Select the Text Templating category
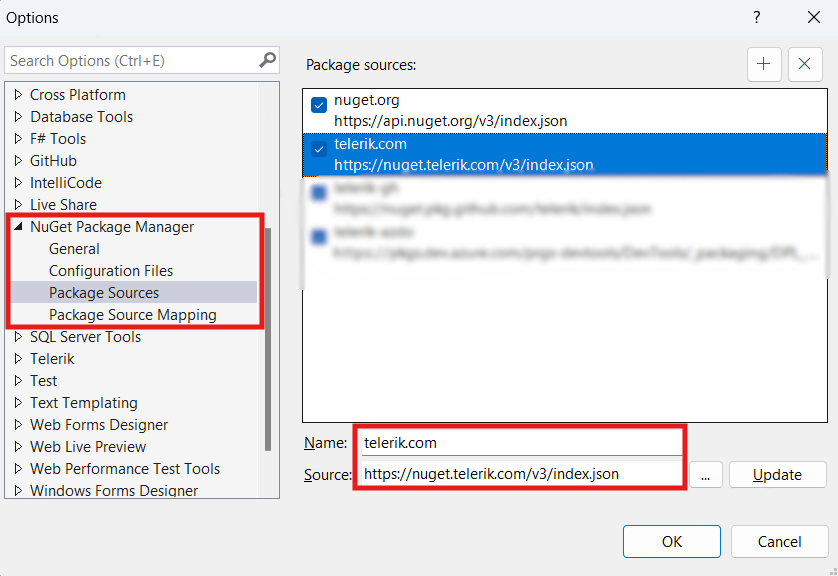The width and height of the screenshot is (838, 576). coord(84,402)
